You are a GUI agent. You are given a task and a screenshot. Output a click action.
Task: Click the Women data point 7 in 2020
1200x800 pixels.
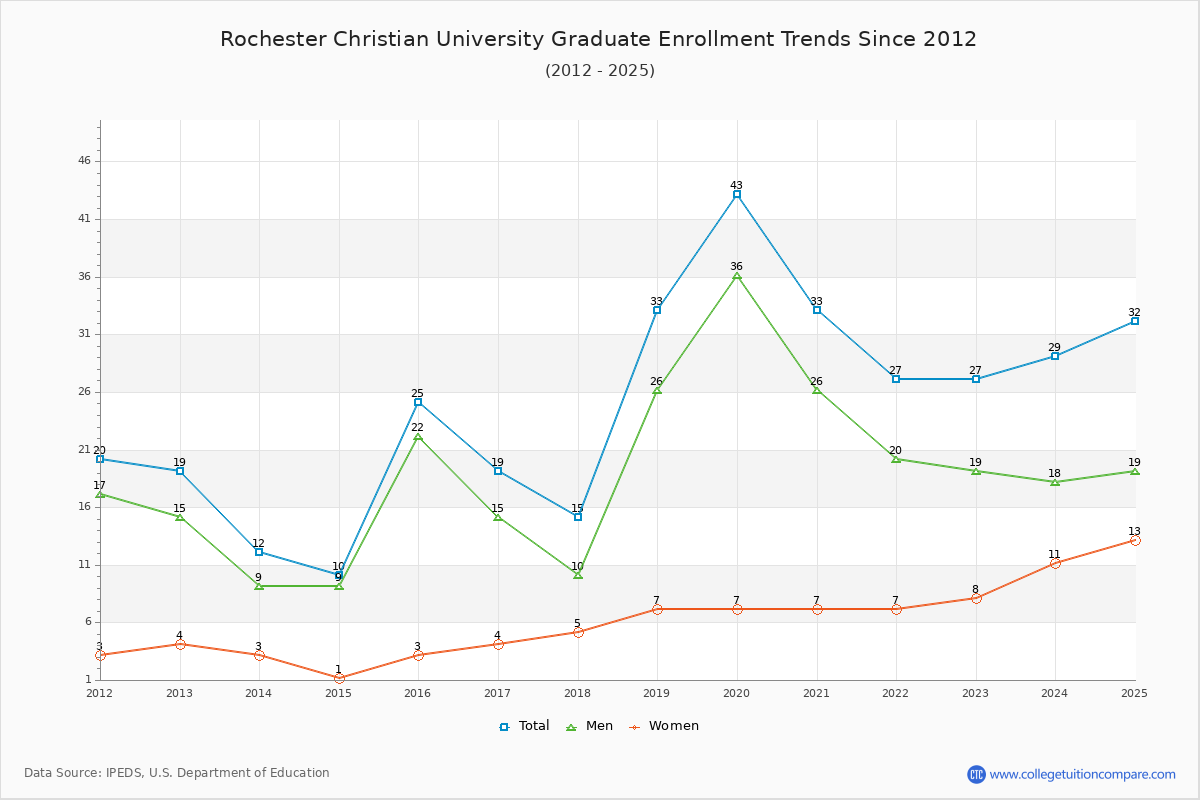click(737, 609)
